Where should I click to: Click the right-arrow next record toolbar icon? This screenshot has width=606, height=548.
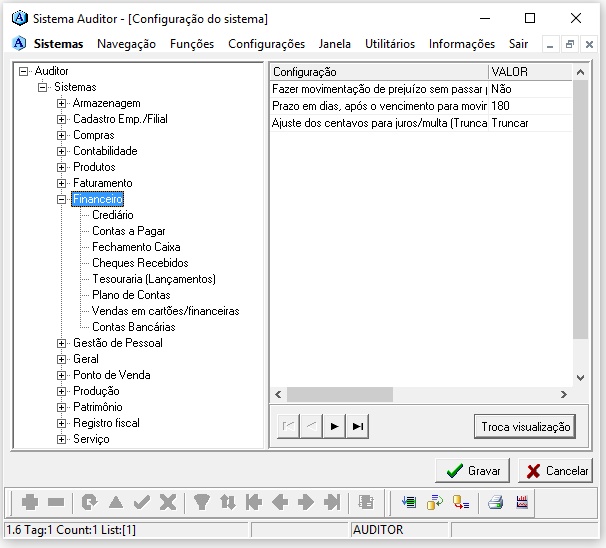306,502
